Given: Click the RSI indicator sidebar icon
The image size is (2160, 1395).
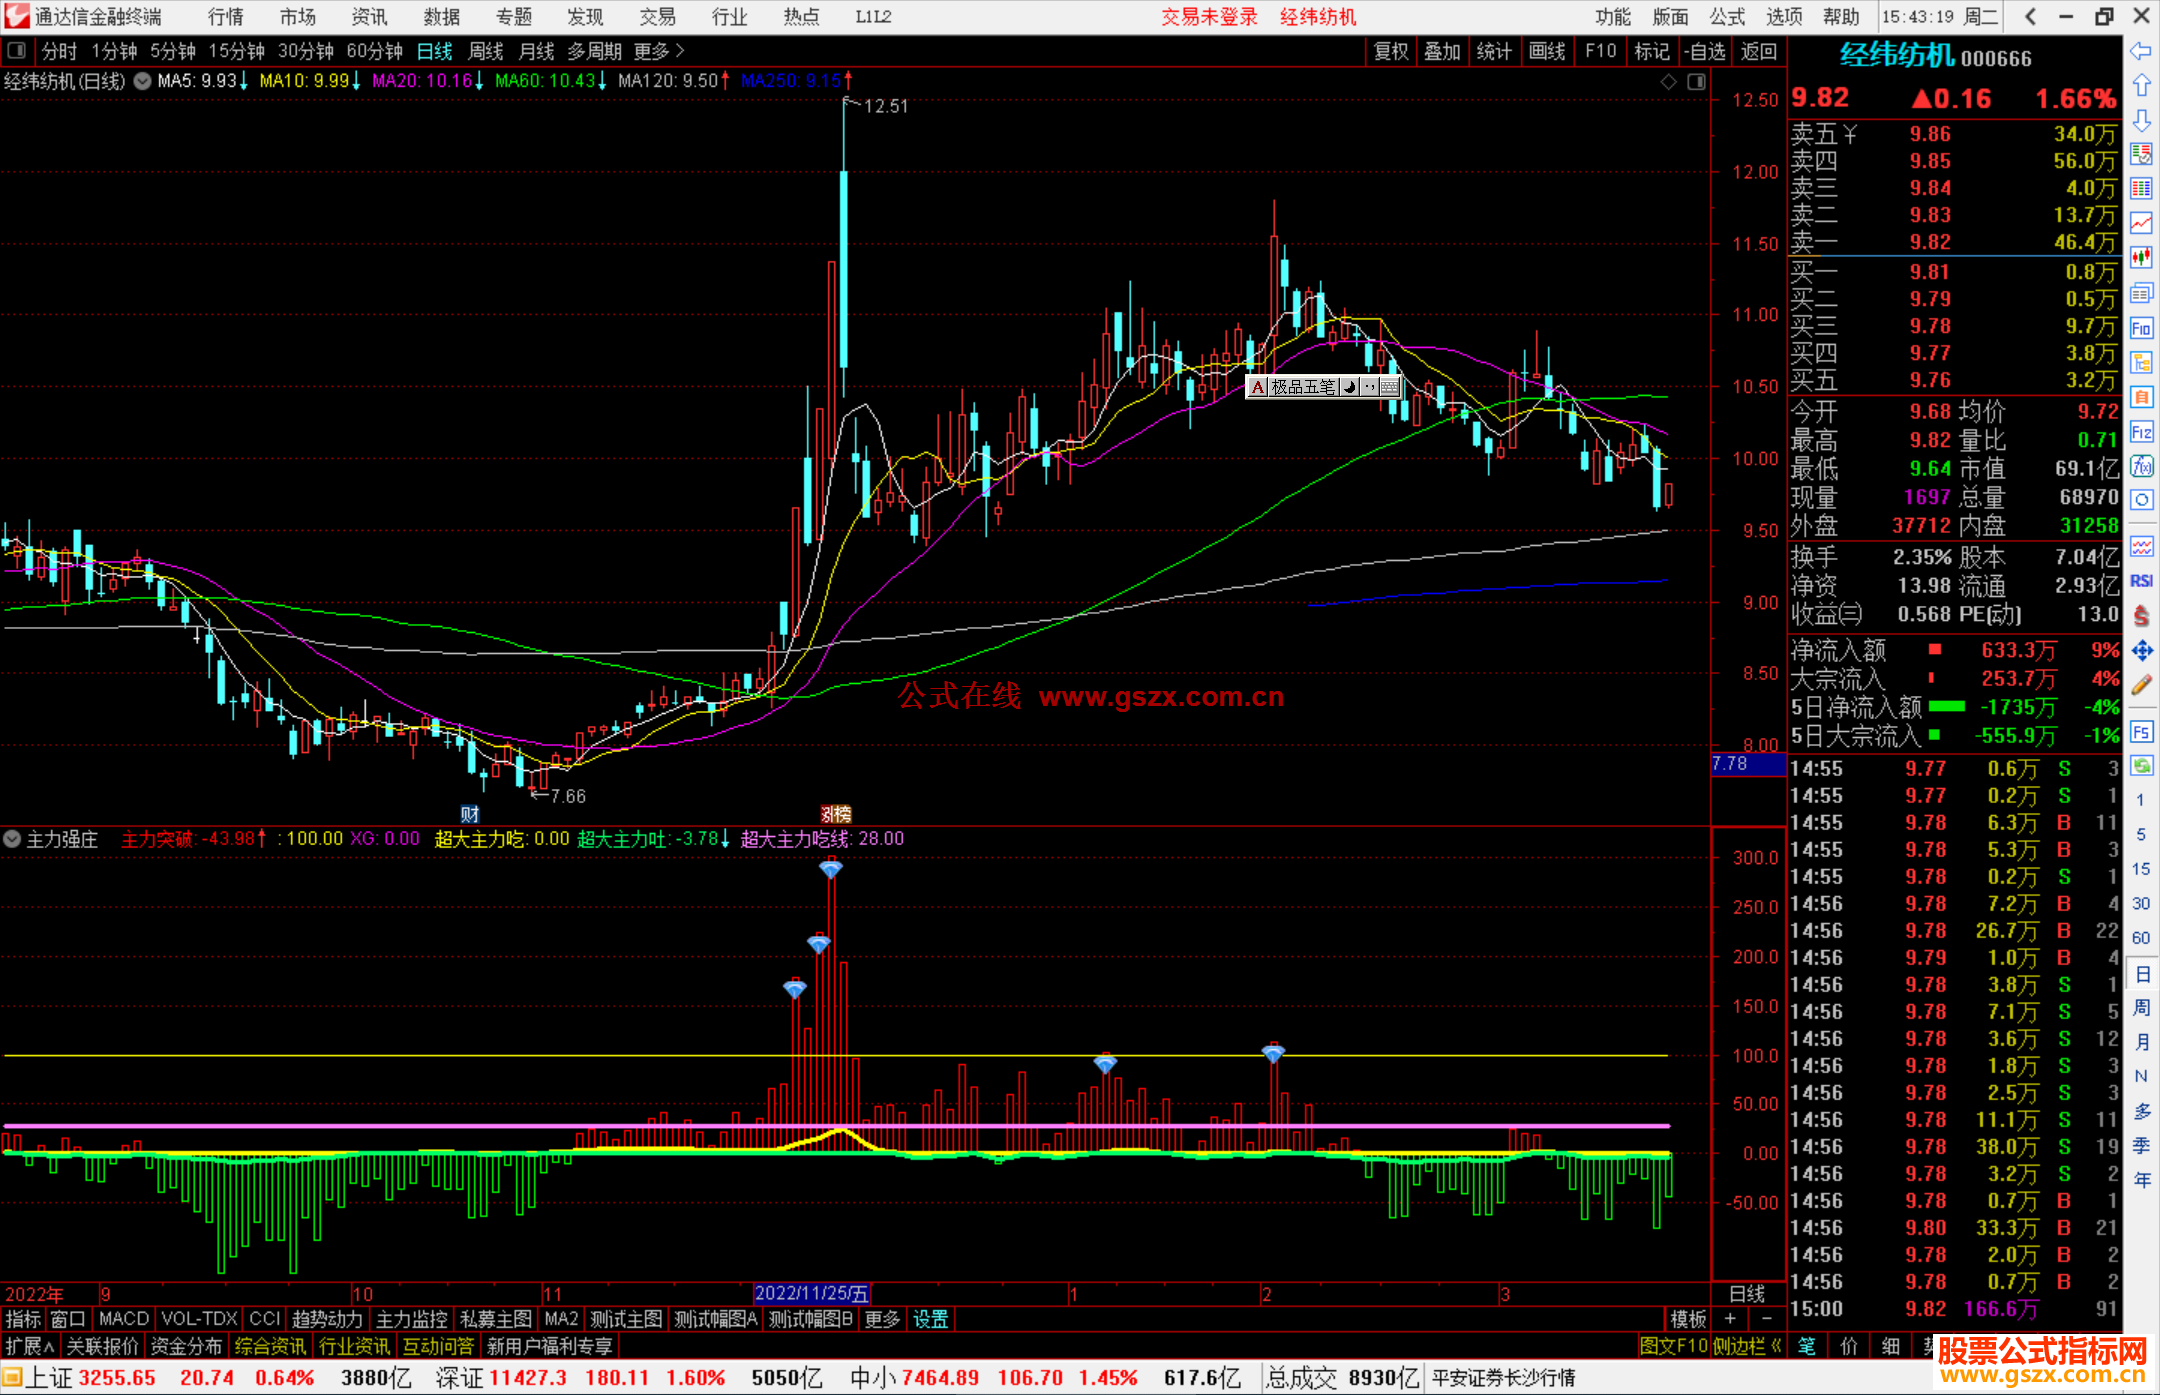Looking at the screenshot, I should [2141, 581].
